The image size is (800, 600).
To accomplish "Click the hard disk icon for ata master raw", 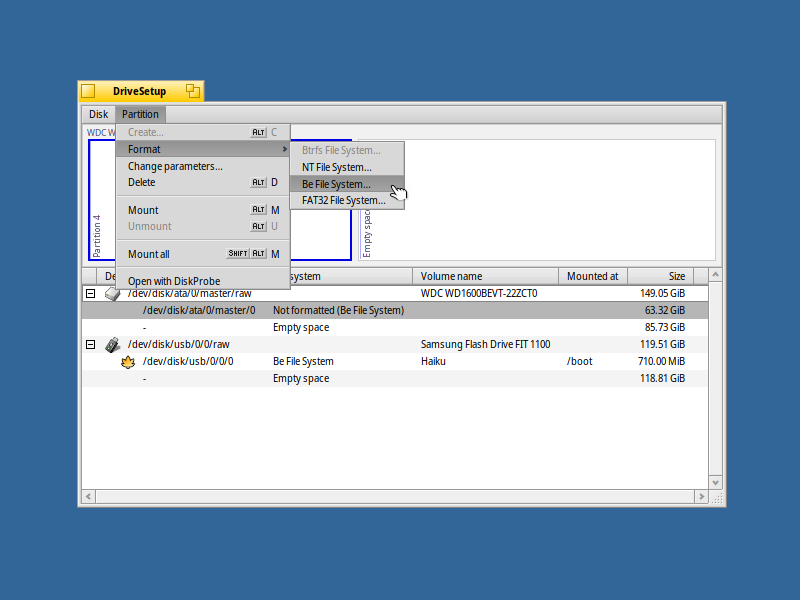I will [x=113, y=294].
